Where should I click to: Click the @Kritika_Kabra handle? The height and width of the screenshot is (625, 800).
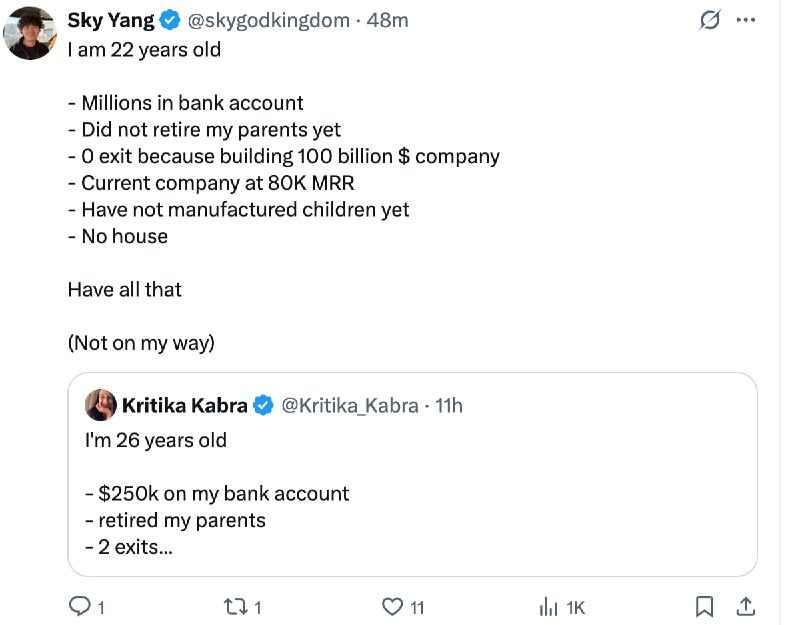pos(349,405)
